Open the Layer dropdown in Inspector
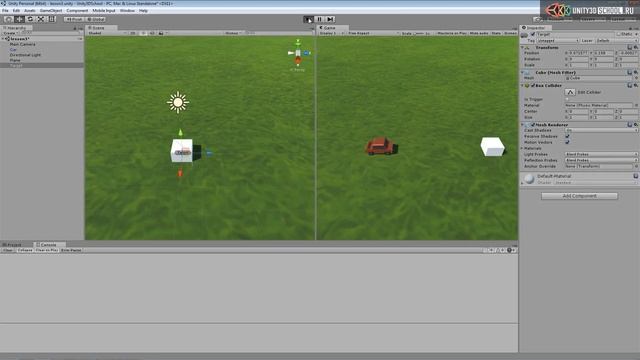Image resolution: width=640 pixels, height=360 pixels. (x=616, y=41)
